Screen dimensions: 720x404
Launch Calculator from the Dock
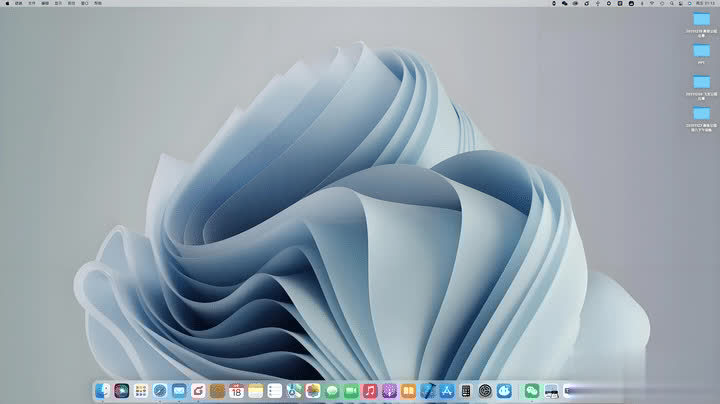coord(466,391)
